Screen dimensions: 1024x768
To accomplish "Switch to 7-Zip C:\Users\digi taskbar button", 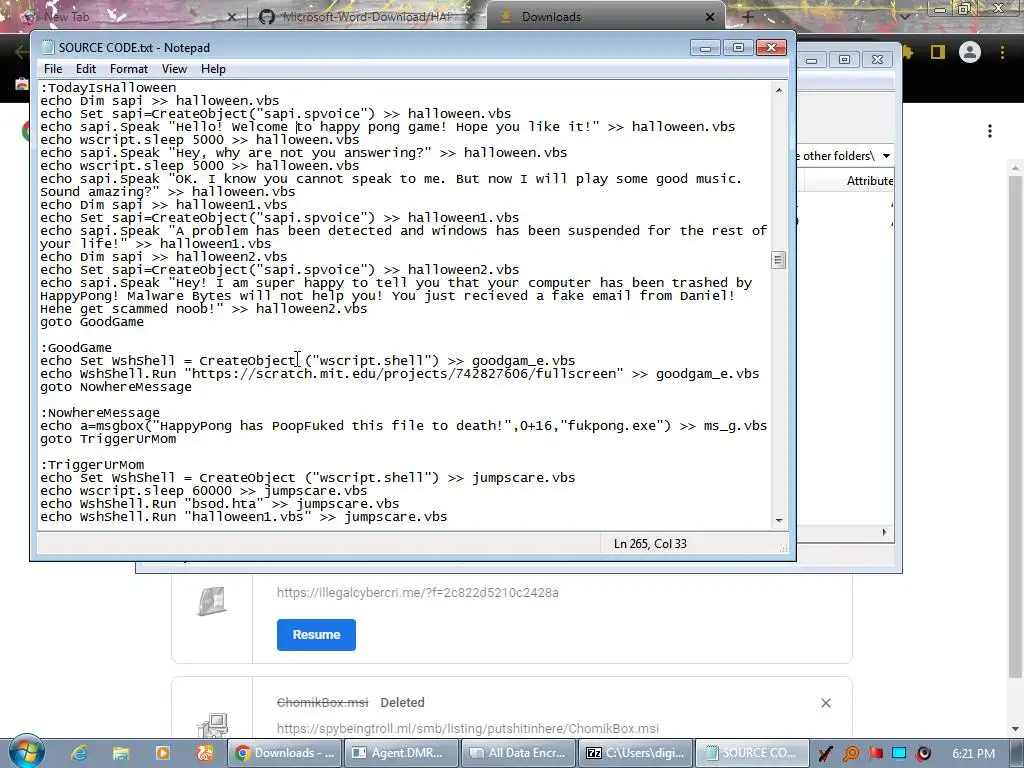I will [634, 753].
